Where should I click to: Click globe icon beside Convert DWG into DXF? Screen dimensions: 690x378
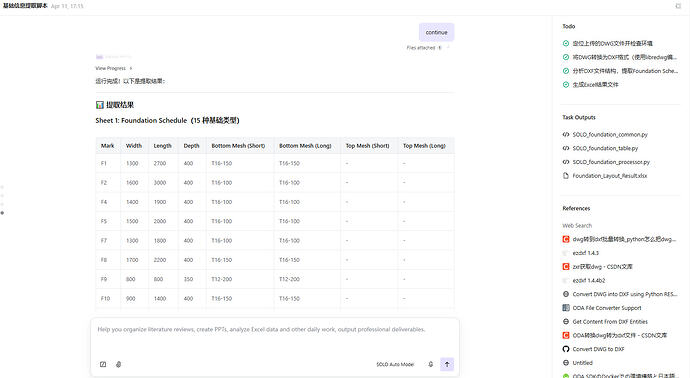[x=566, y=294]
